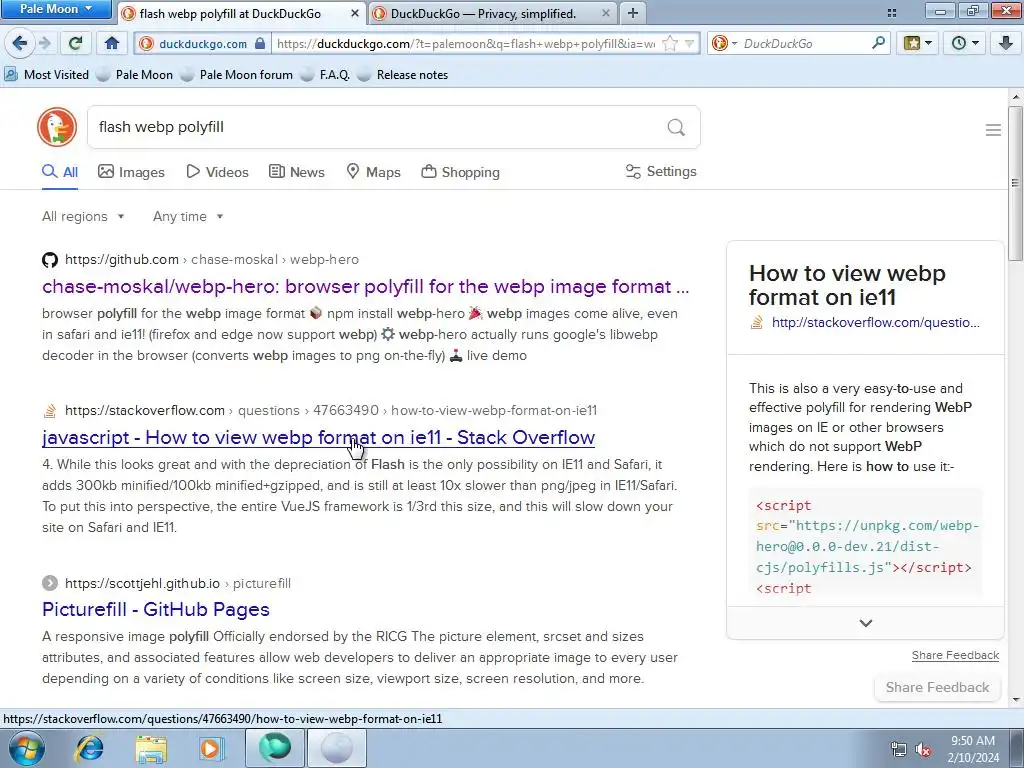1024x768 pixels.
Task: Open Windows Media Player from taskbar
Action: click(x=211, y=748)
